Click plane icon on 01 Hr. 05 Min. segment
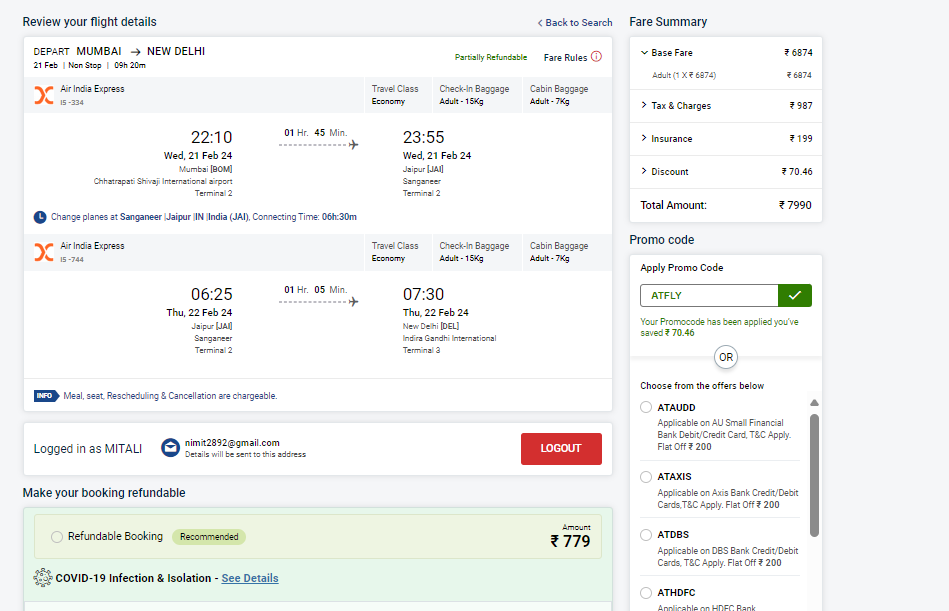 353,301
